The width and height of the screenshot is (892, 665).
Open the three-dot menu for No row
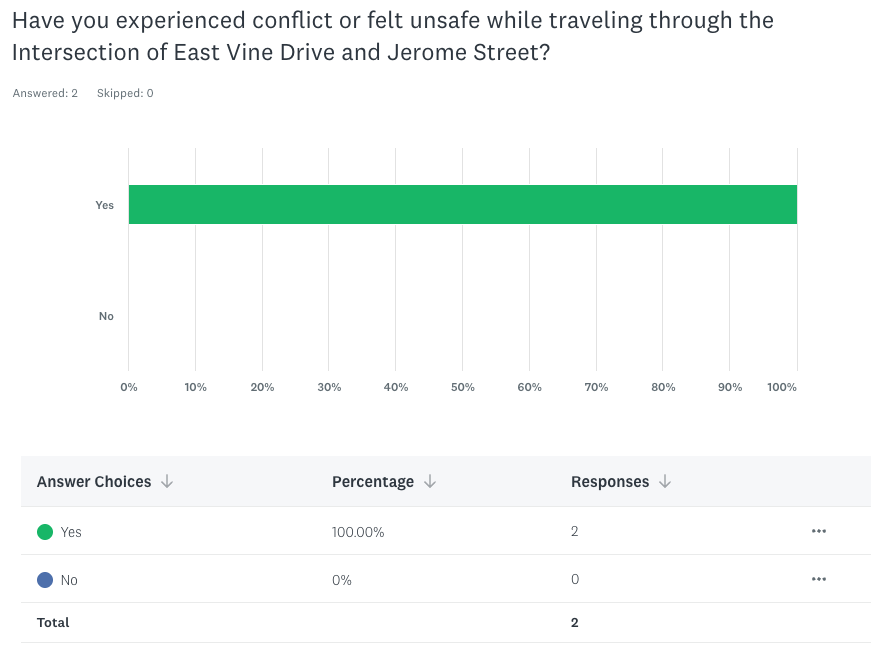(x=819, y=579)
